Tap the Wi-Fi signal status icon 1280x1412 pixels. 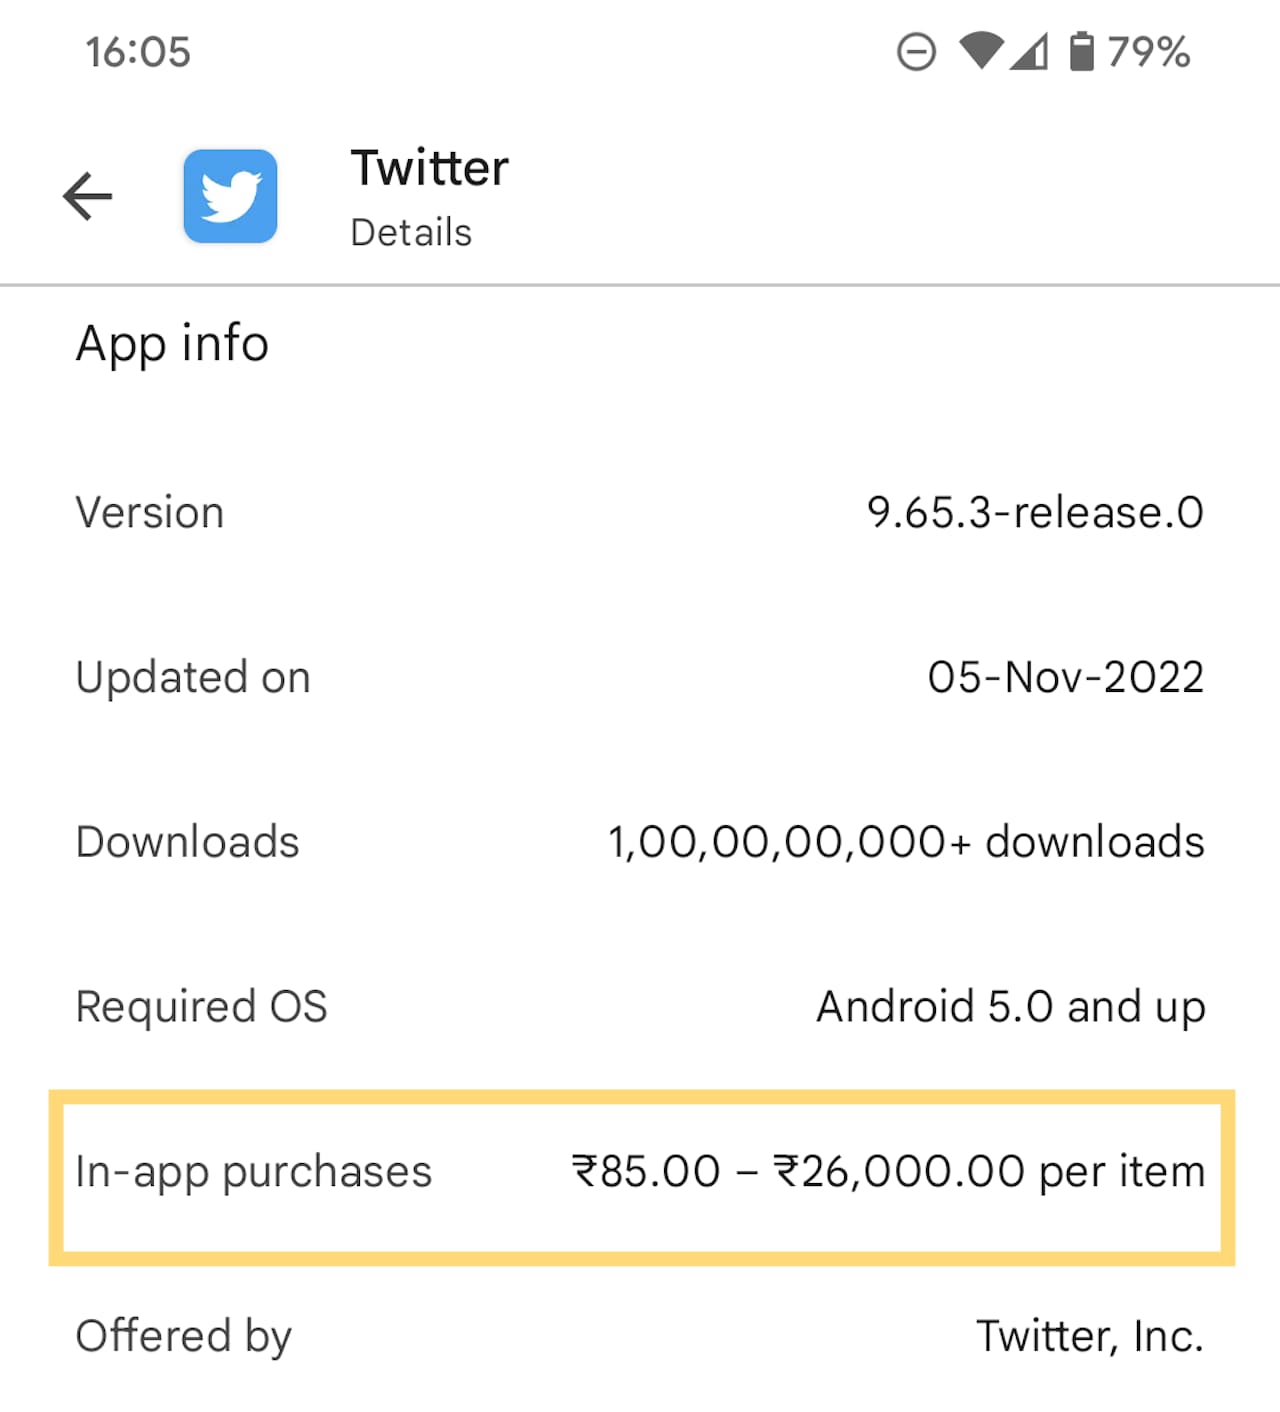[980, 51]
